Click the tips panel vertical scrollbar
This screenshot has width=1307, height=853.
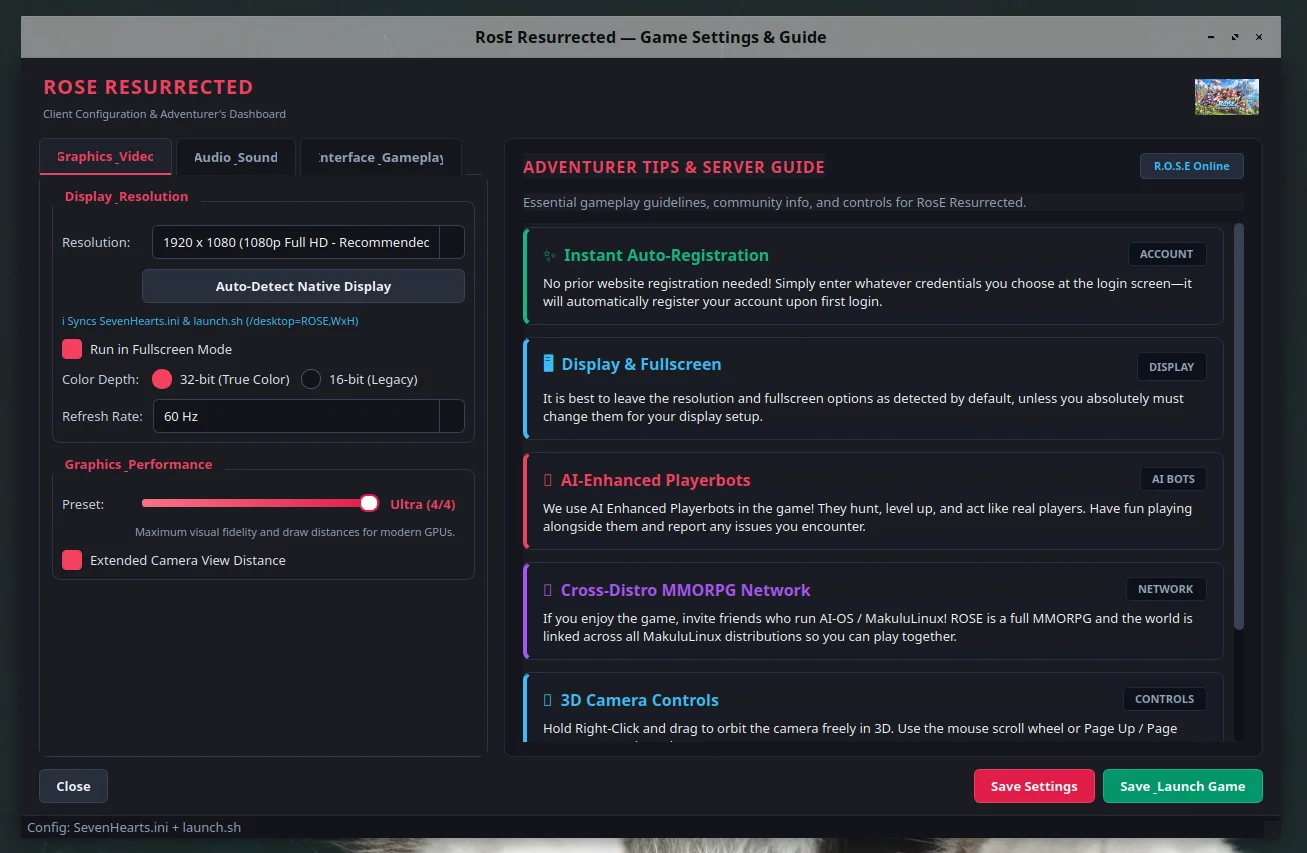pos(1239,426)
